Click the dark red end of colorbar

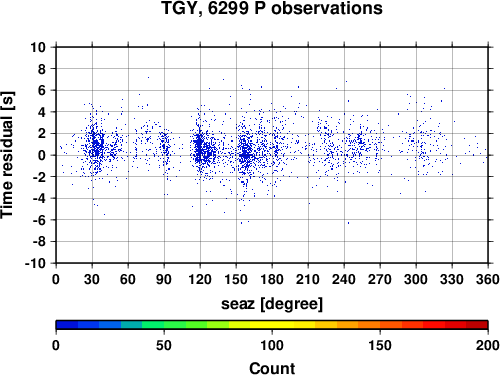(x=477, y=325)
